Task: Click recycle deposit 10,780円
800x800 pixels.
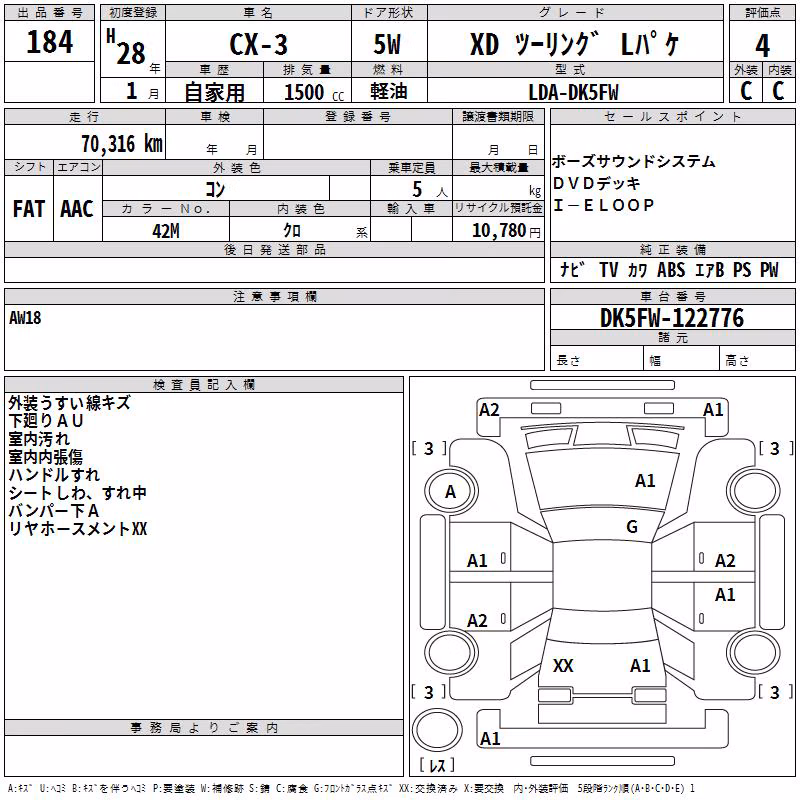Action: tap(506, 231)
